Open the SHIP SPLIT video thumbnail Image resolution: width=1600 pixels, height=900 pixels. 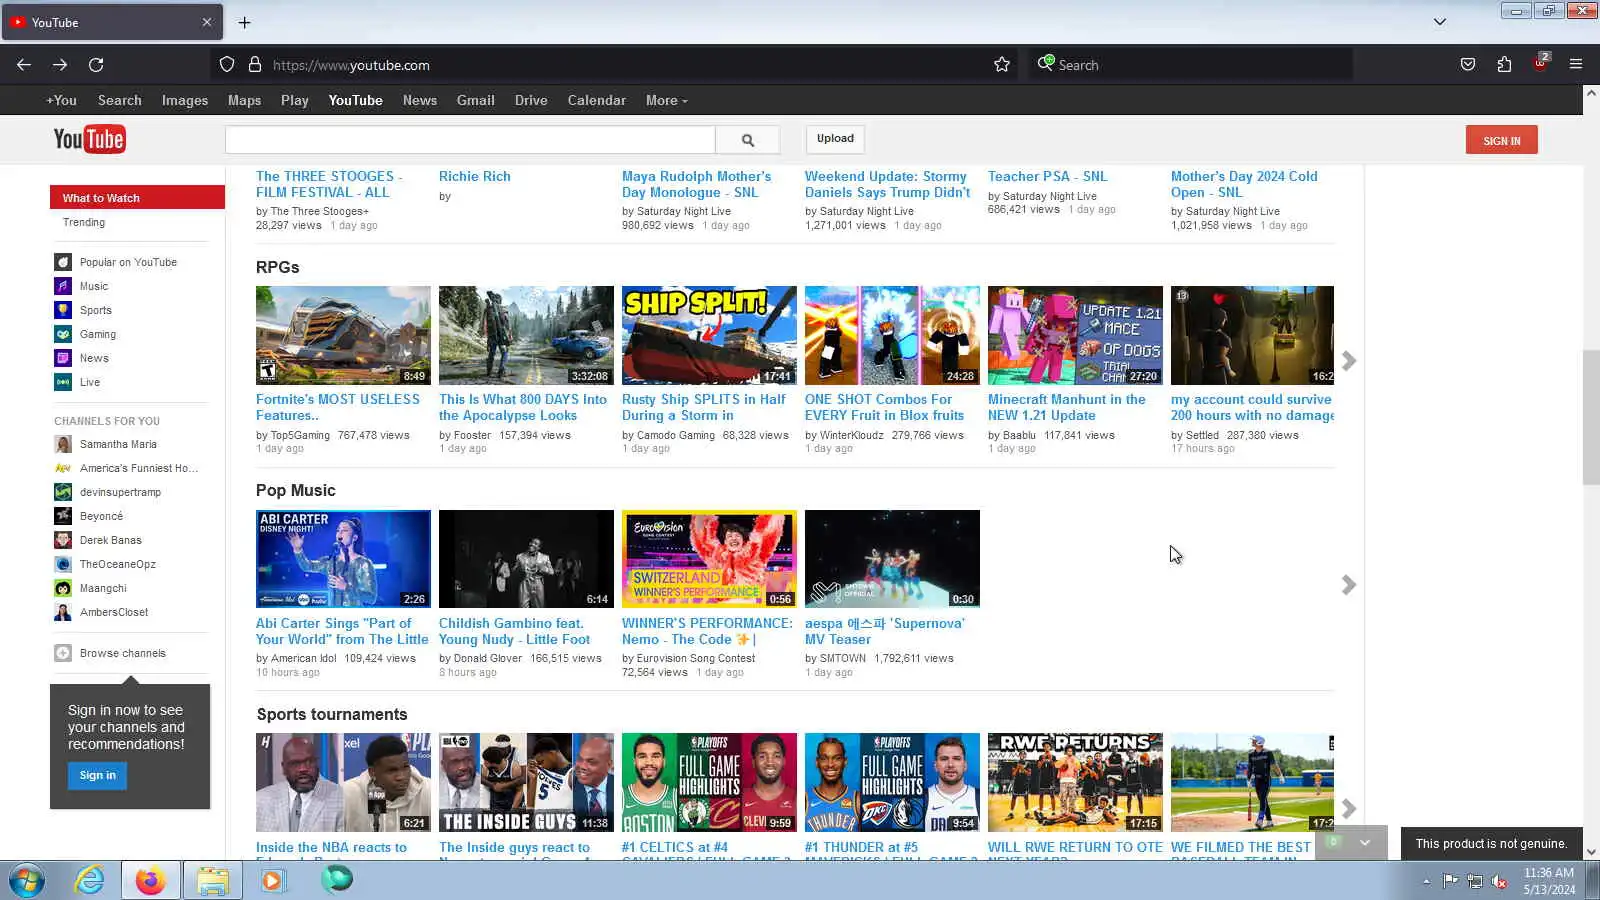709,335
